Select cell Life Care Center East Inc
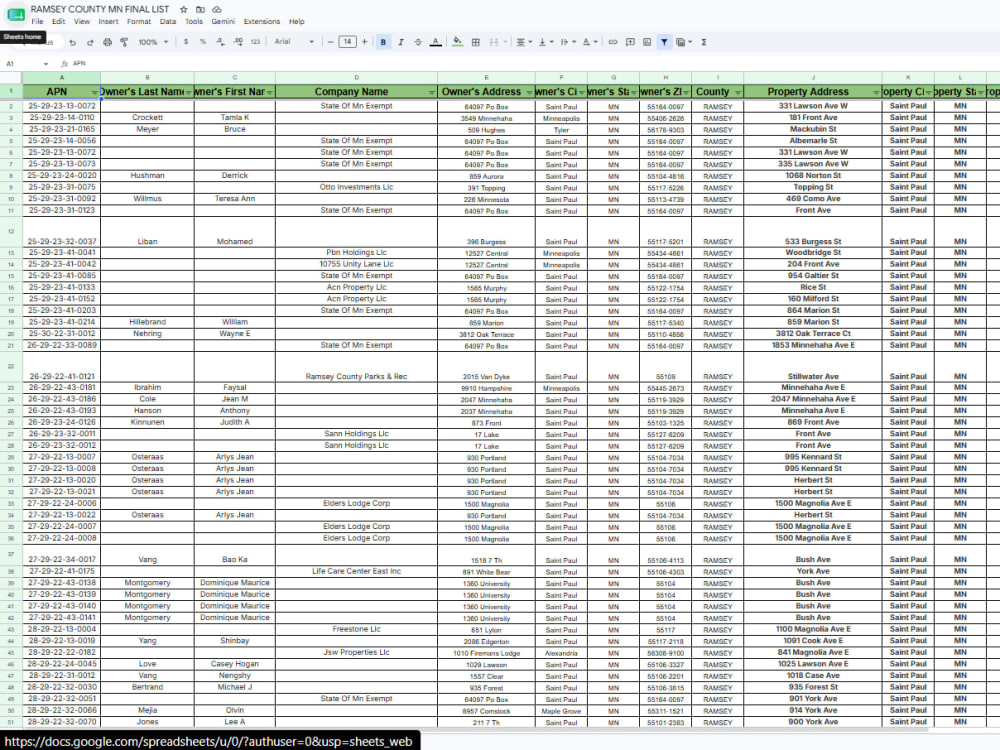The width and height of the screenshot is (1000, 750). 357,571
